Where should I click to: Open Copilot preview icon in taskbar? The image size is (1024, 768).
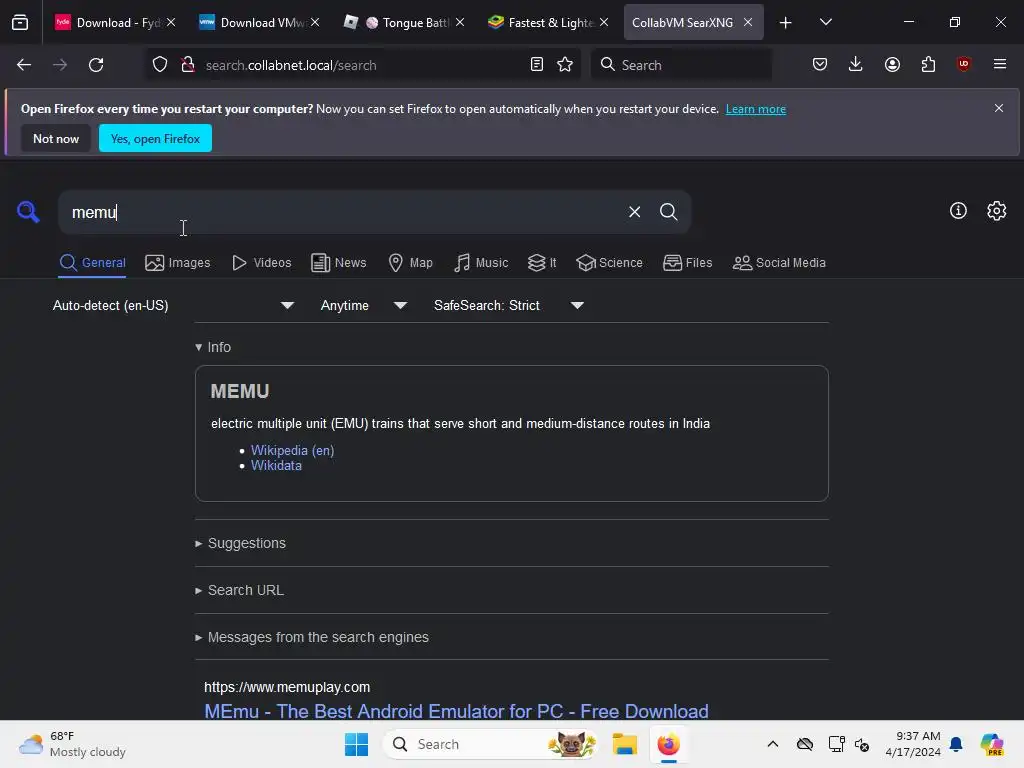tap(991, 744)
